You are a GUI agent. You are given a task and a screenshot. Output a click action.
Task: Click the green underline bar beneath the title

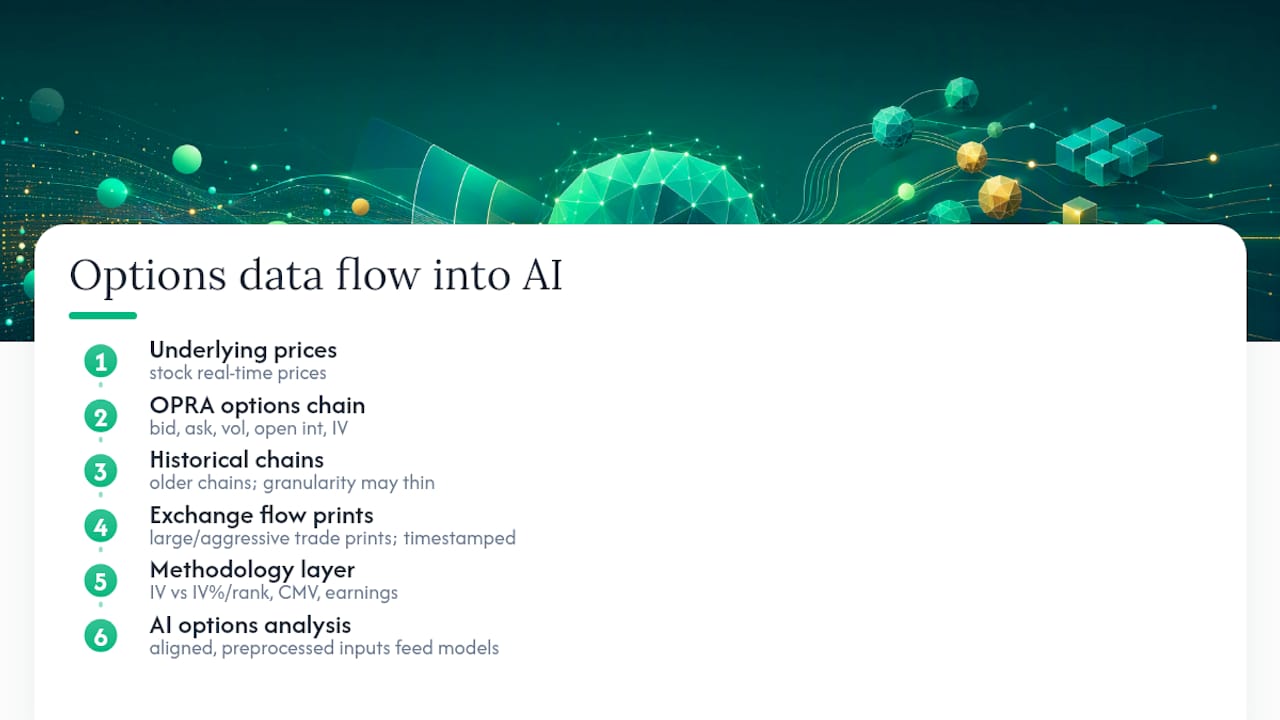click(103, 316)
